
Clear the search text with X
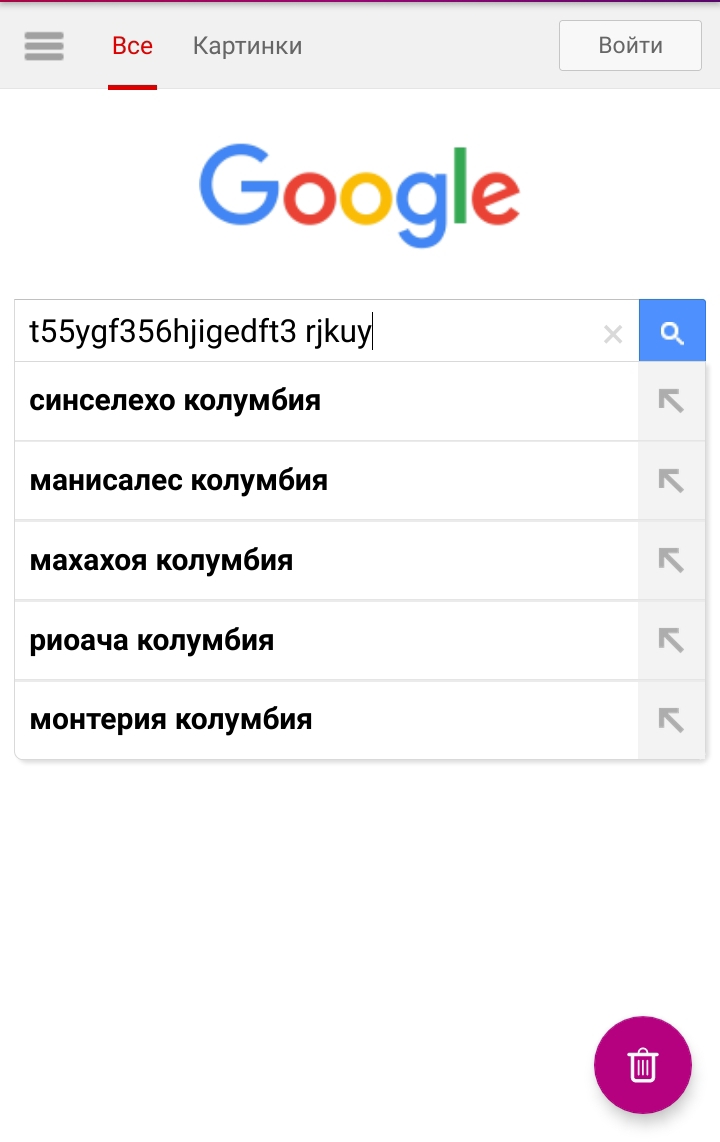point(613,334)
